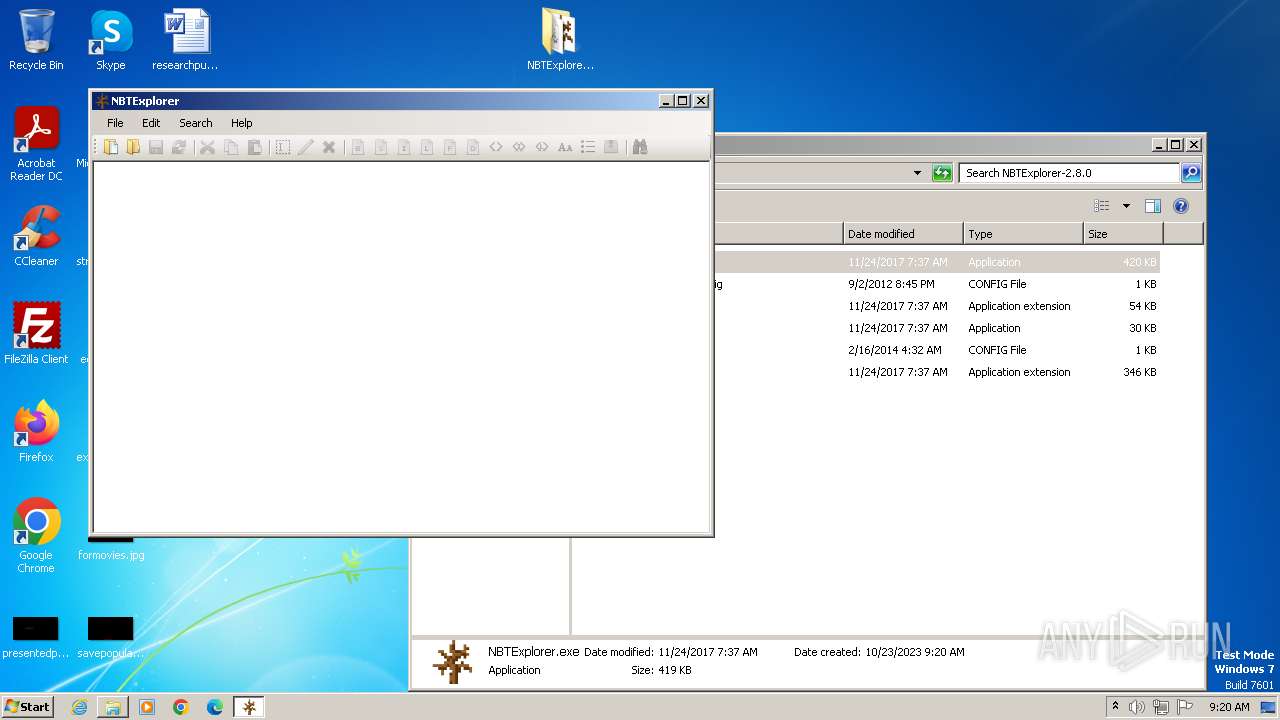Screen dimensions: 1280x720
Task: Click the Rename tag toolbar icon
Action: point(283,147)
